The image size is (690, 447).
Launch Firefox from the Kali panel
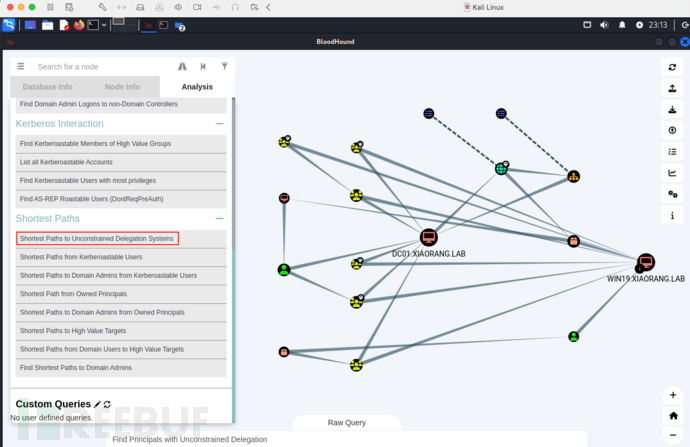coord(79,25)
